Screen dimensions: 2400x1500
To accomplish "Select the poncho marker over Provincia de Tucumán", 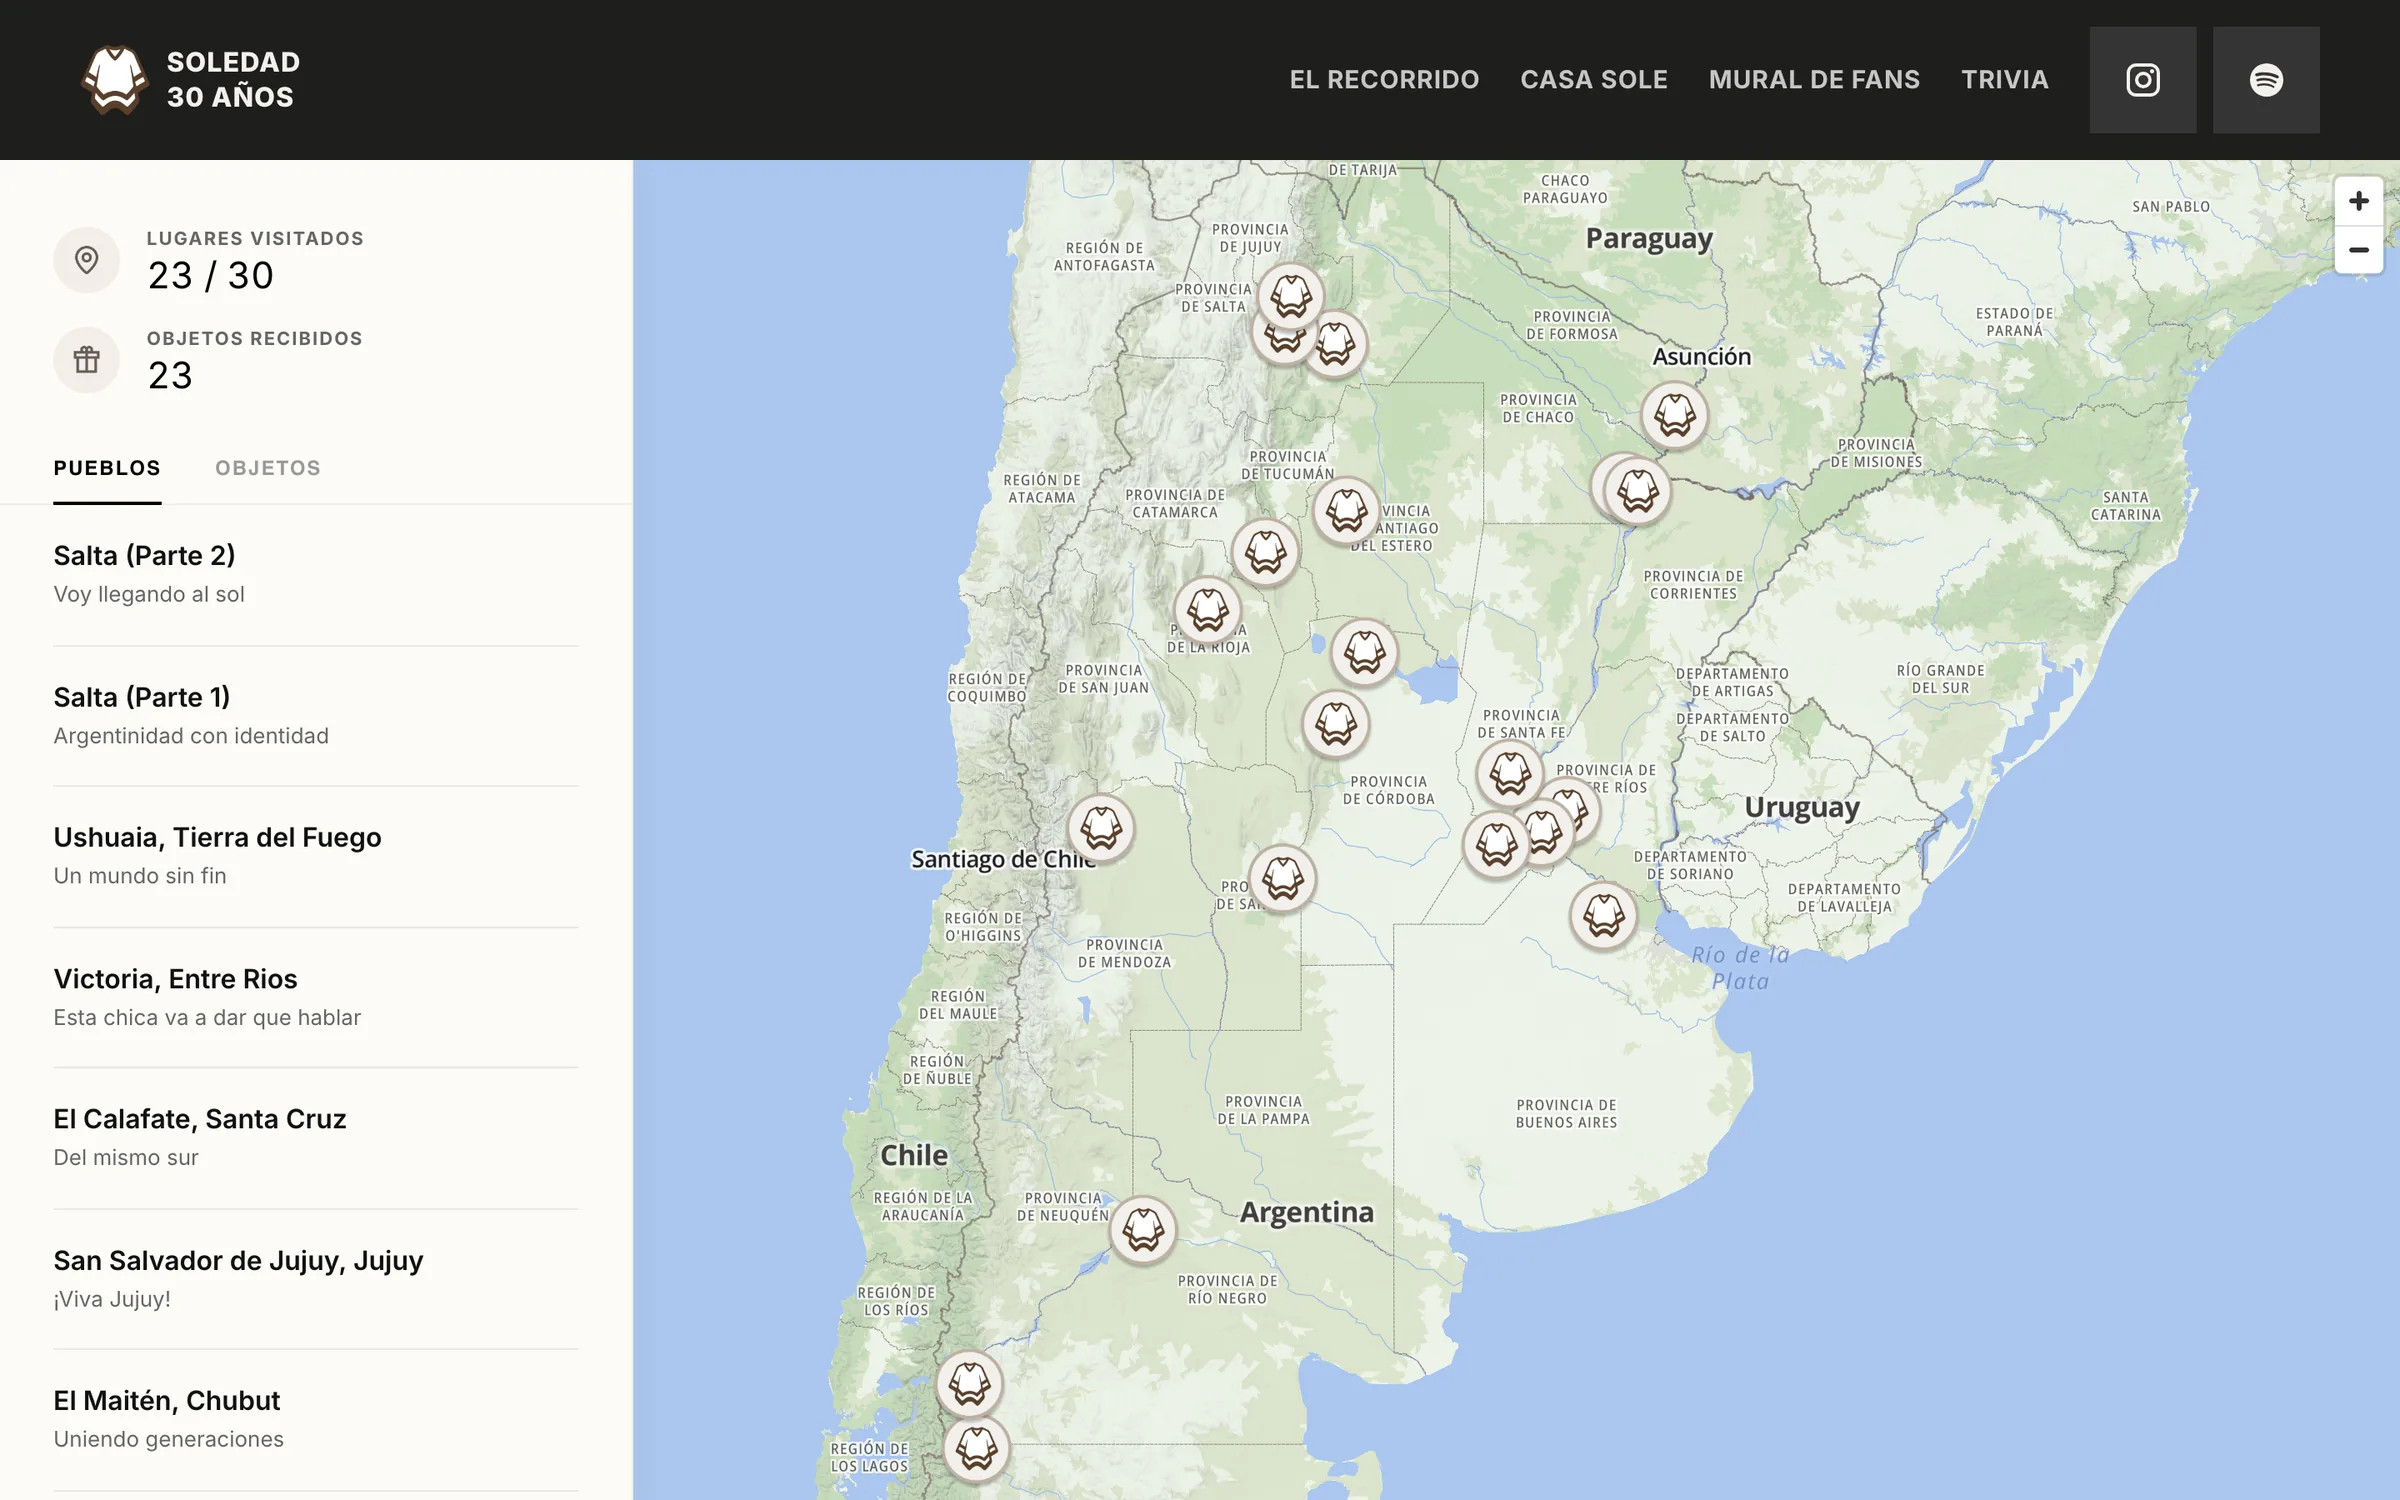I will [x=1347, y=510].
